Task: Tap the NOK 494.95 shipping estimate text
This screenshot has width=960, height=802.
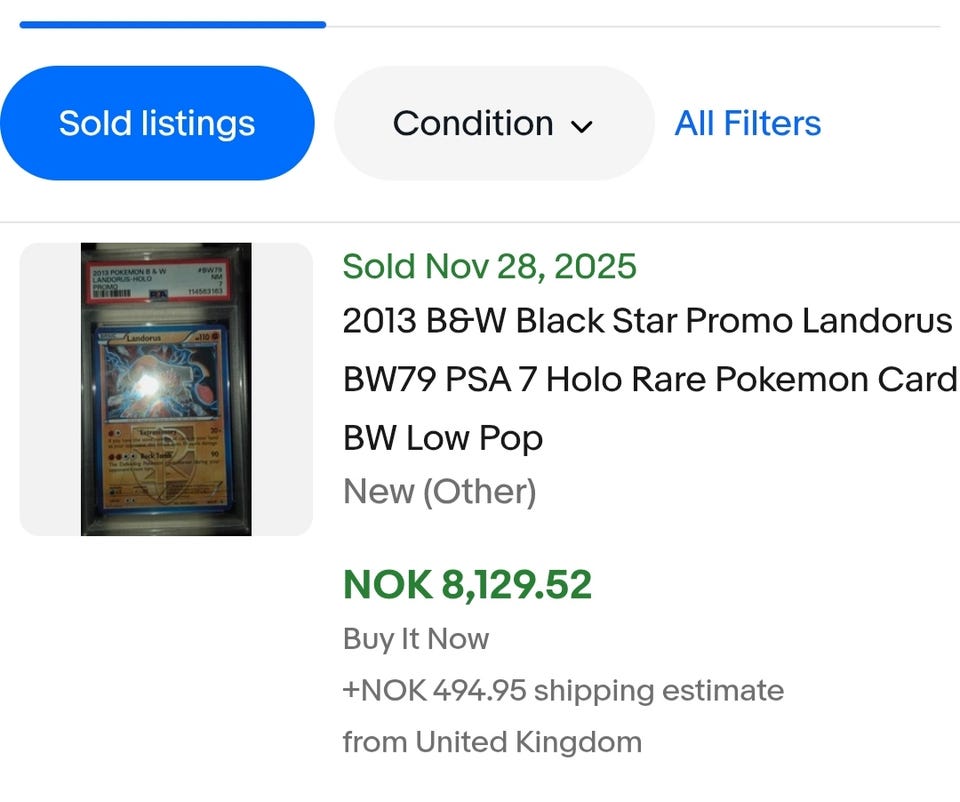Action: tap(563, 690)
